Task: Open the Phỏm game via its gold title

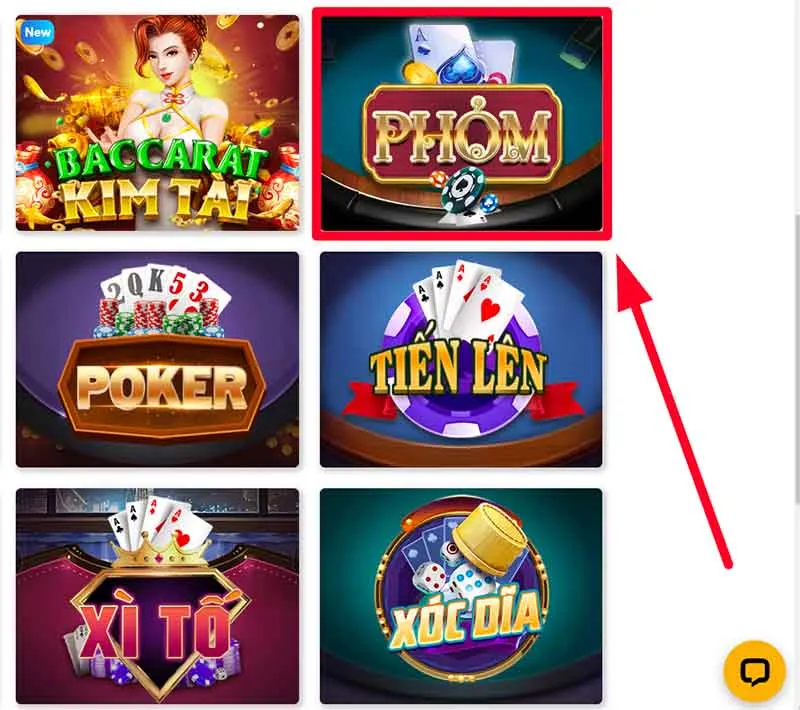Action: click(x=462, y=135)
